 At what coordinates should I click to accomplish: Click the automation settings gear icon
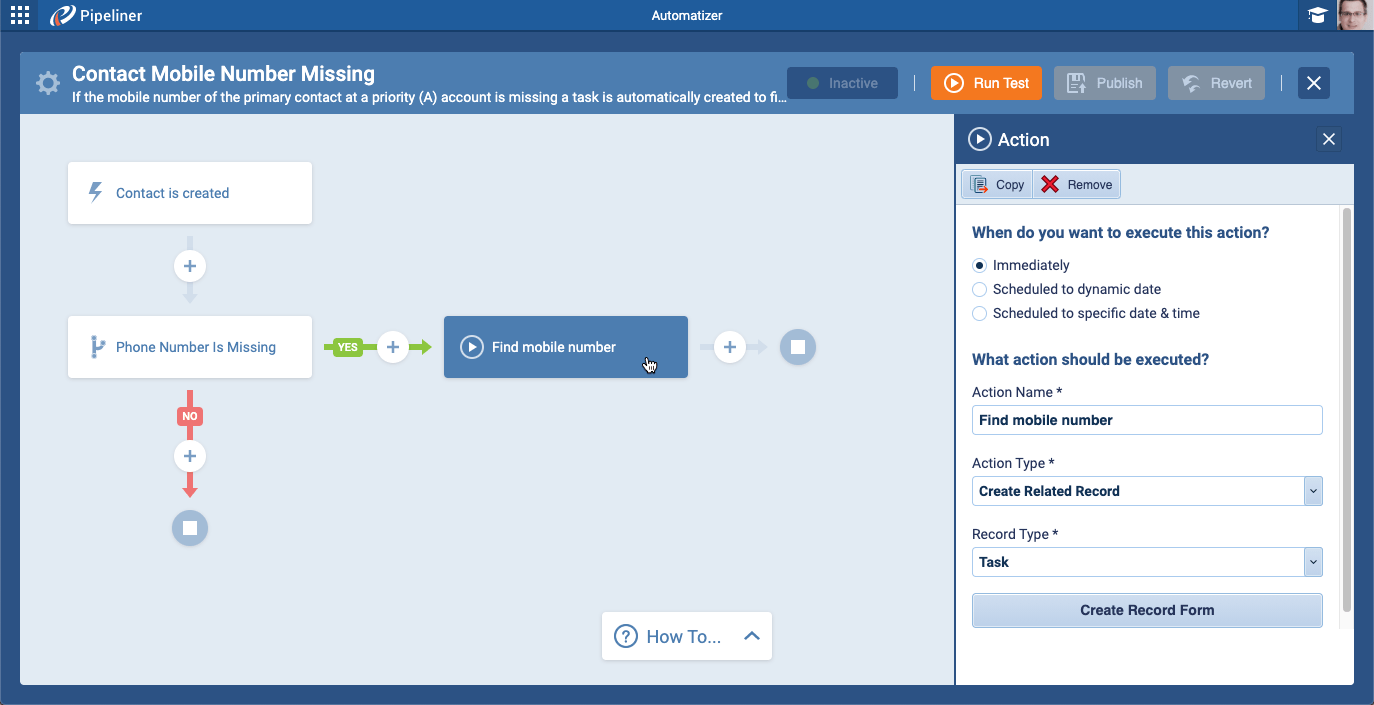(47, 83)
